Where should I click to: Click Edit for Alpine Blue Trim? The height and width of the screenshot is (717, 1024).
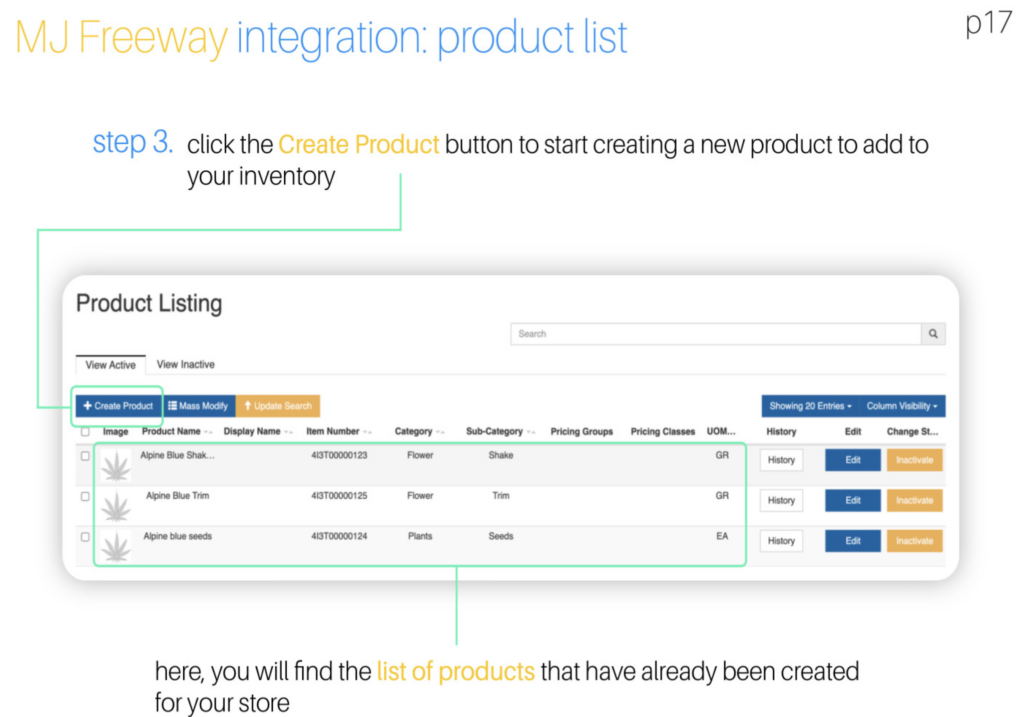click(853, 500)
